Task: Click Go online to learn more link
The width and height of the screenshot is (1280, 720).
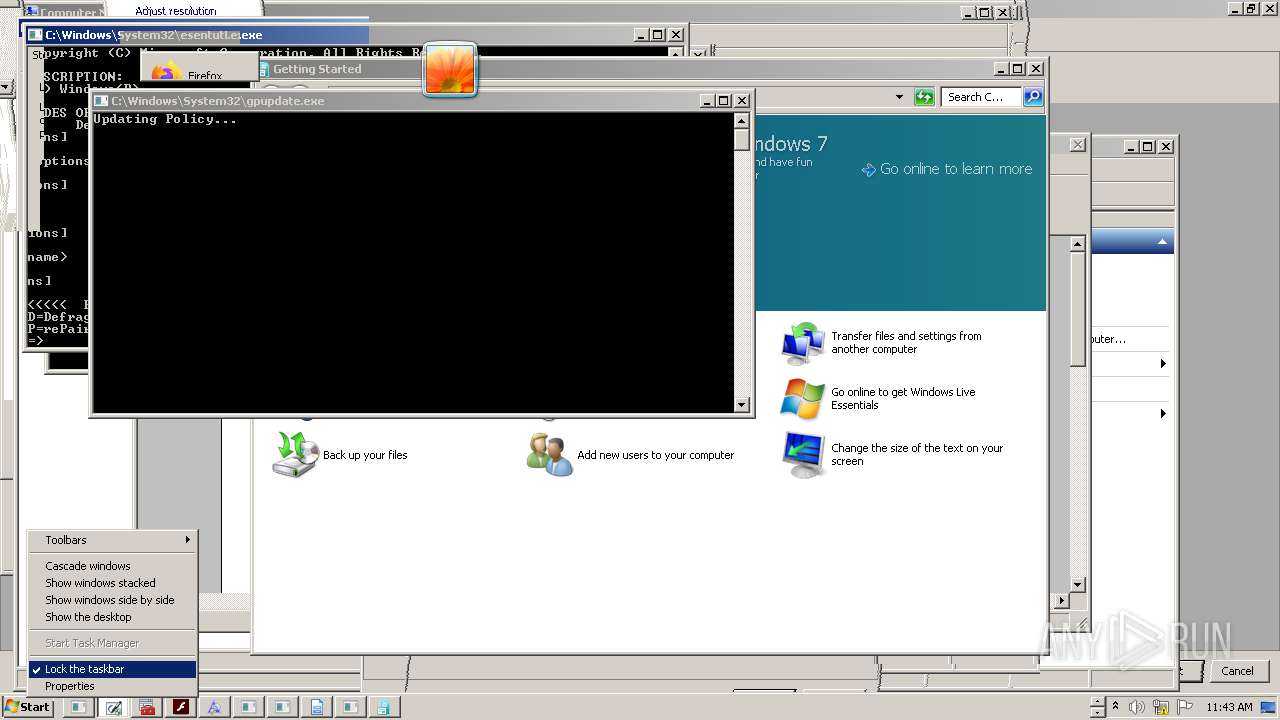Action: [947, 169]
